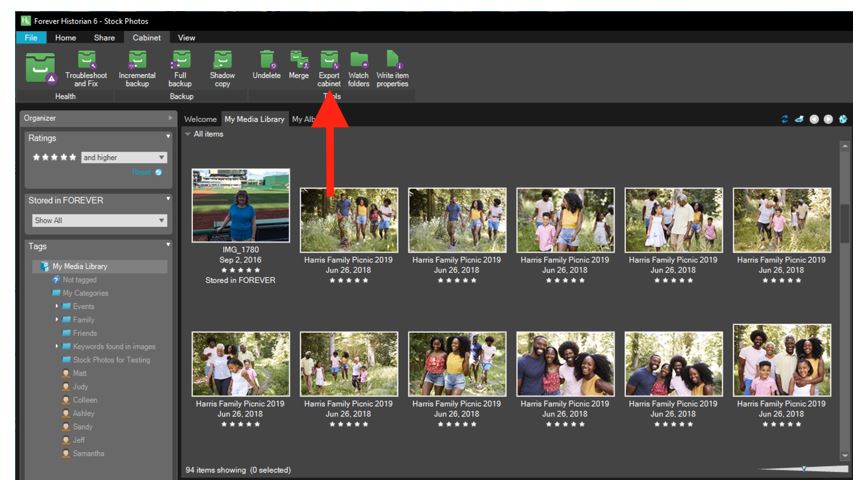The height and width of the screenshot is (491, 868).
Task: Switch to the View ribbon tab
Action: click(187, 38)
